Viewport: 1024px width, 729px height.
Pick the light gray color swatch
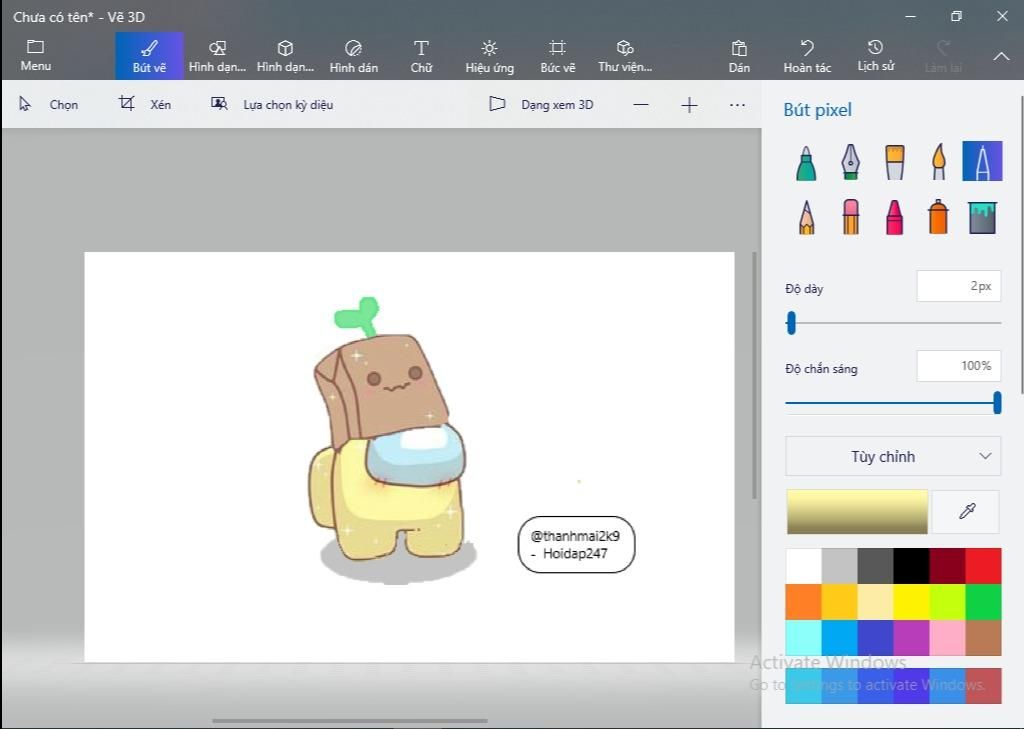839,566
